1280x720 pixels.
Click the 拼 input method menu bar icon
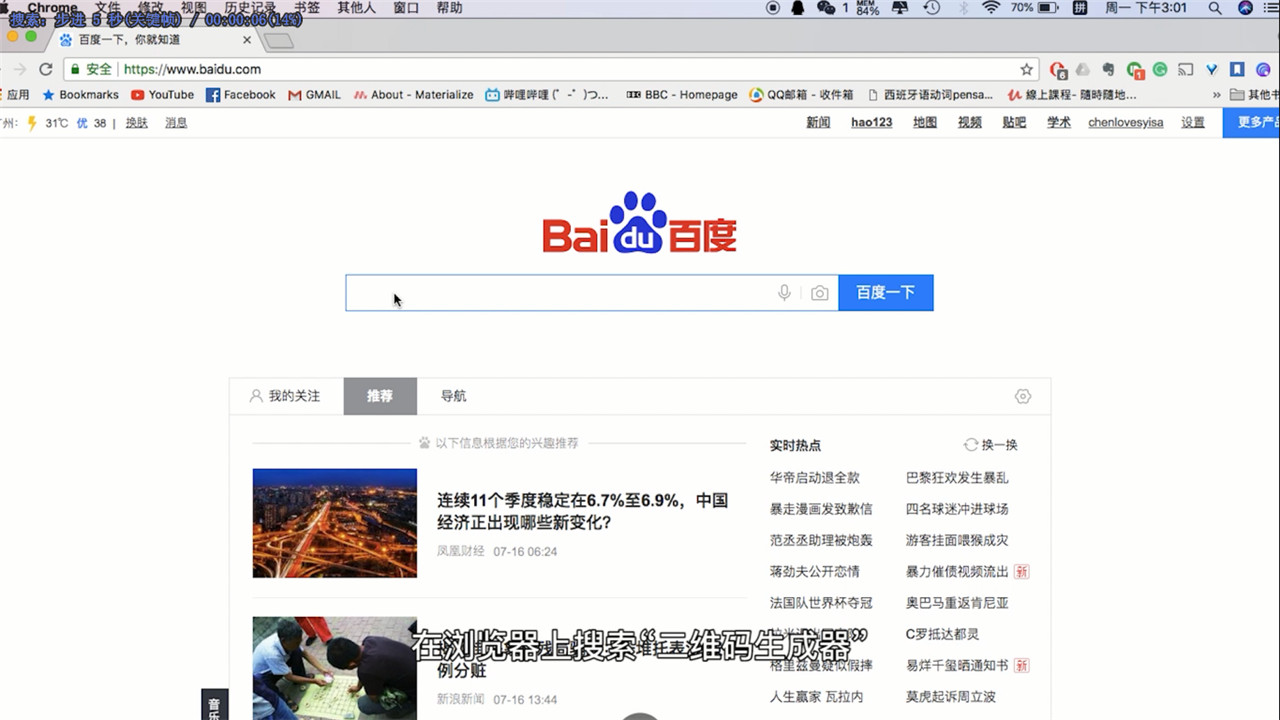coord(1080,8)
